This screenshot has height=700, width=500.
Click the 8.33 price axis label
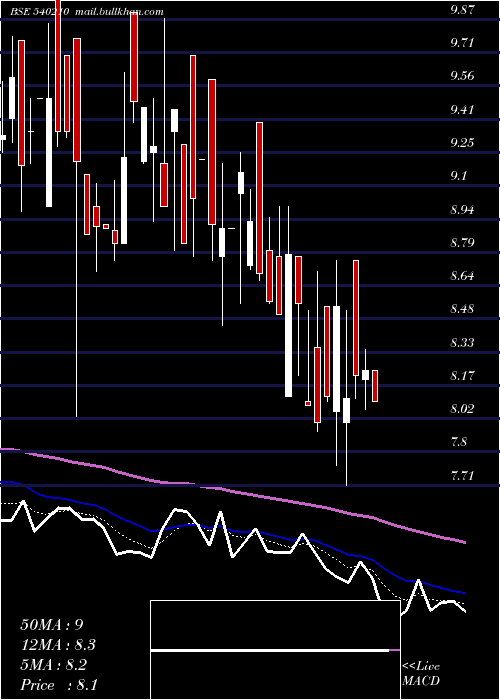click(x=462, y=342)
